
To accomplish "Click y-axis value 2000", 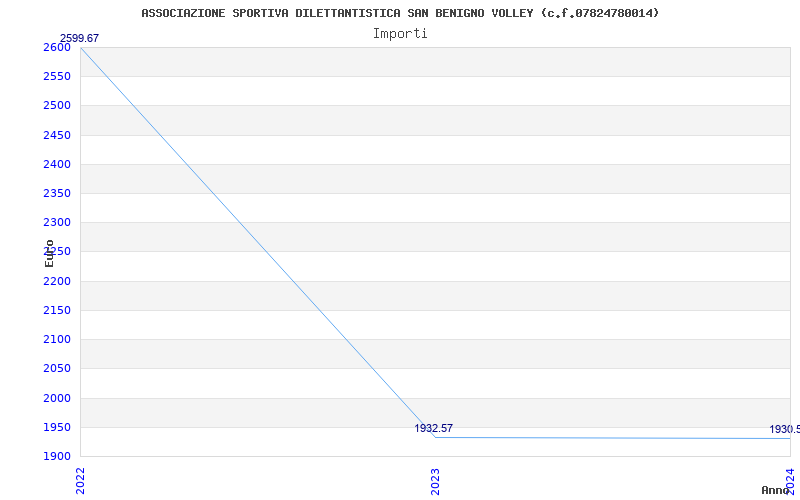I will [x=57, y=398].
